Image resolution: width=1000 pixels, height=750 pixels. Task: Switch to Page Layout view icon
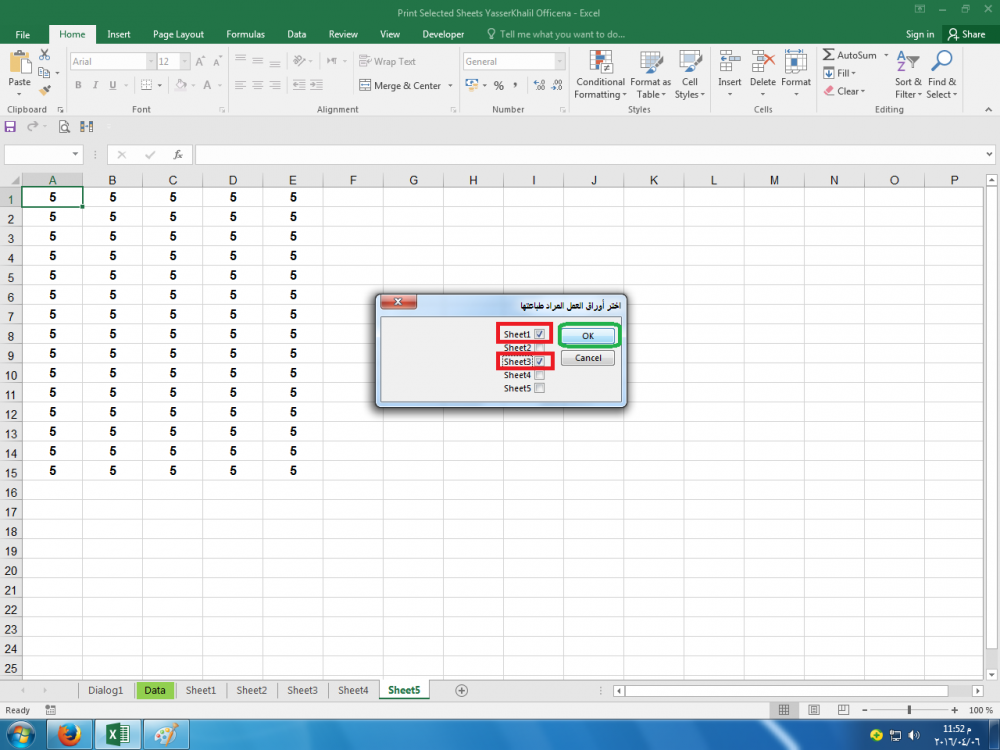coord(814,710)
